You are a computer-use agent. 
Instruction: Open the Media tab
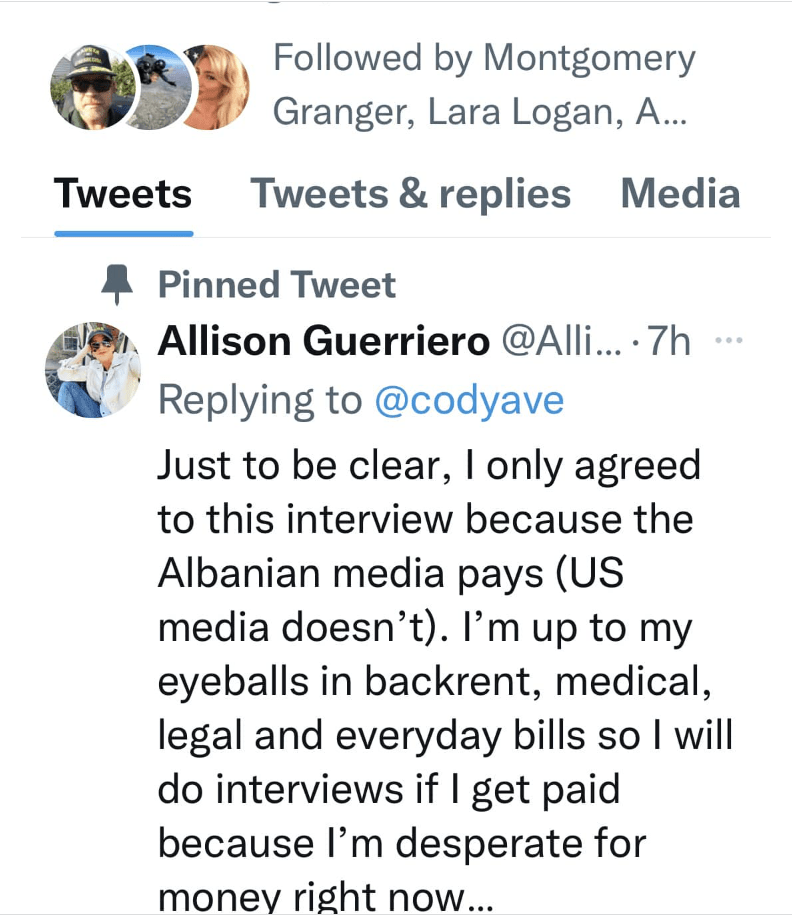[681, 194]
